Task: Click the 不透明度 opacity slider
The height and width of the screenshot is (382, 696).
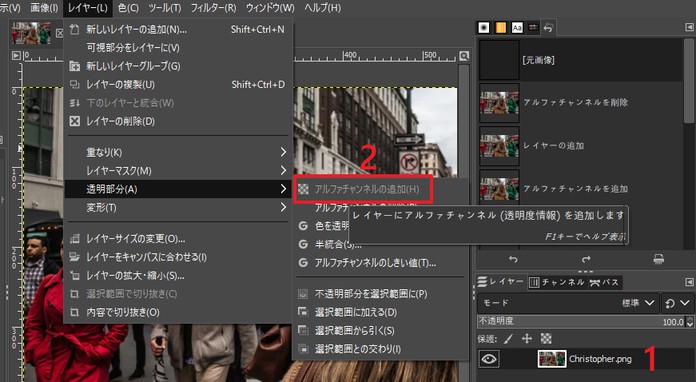Action: [581, 322]
